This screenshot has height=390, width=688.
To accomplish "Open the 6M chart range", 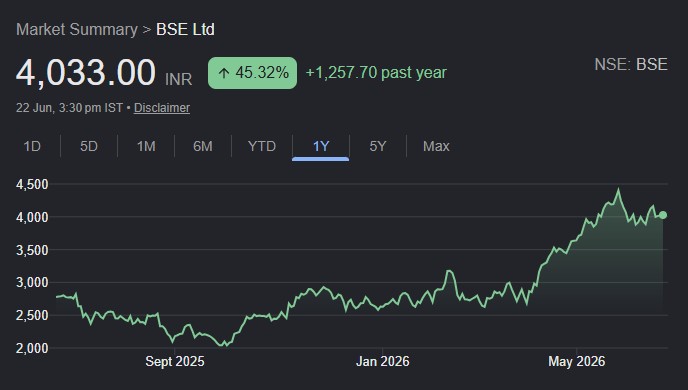I will pos(203,146).
